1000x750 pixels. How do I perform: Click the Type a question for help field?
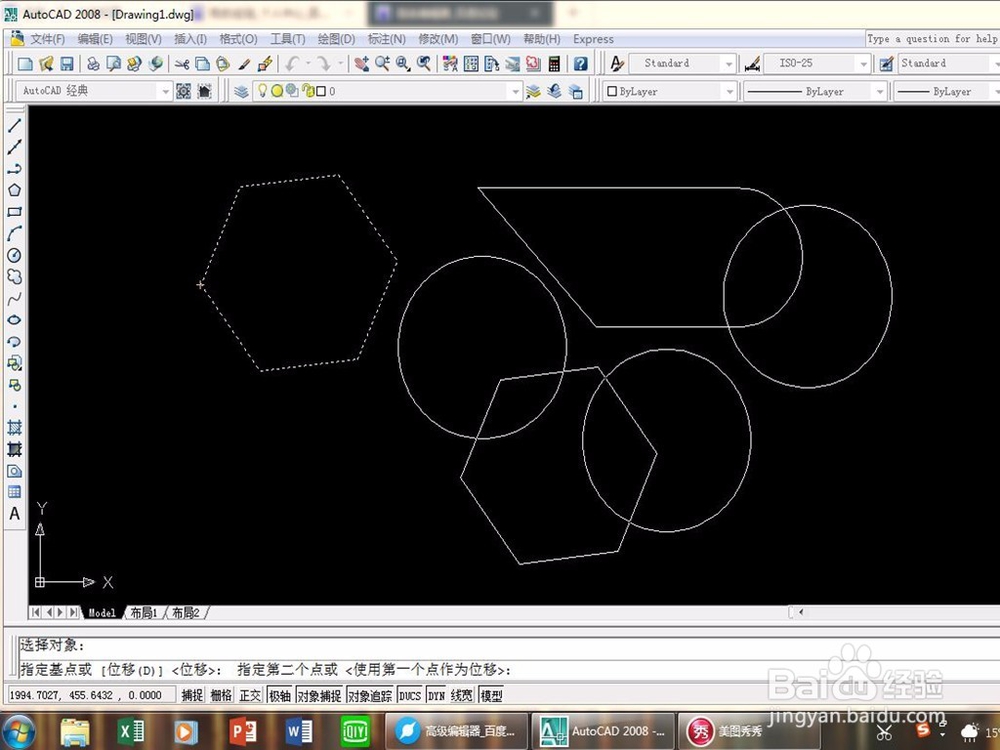coord(932,39)
